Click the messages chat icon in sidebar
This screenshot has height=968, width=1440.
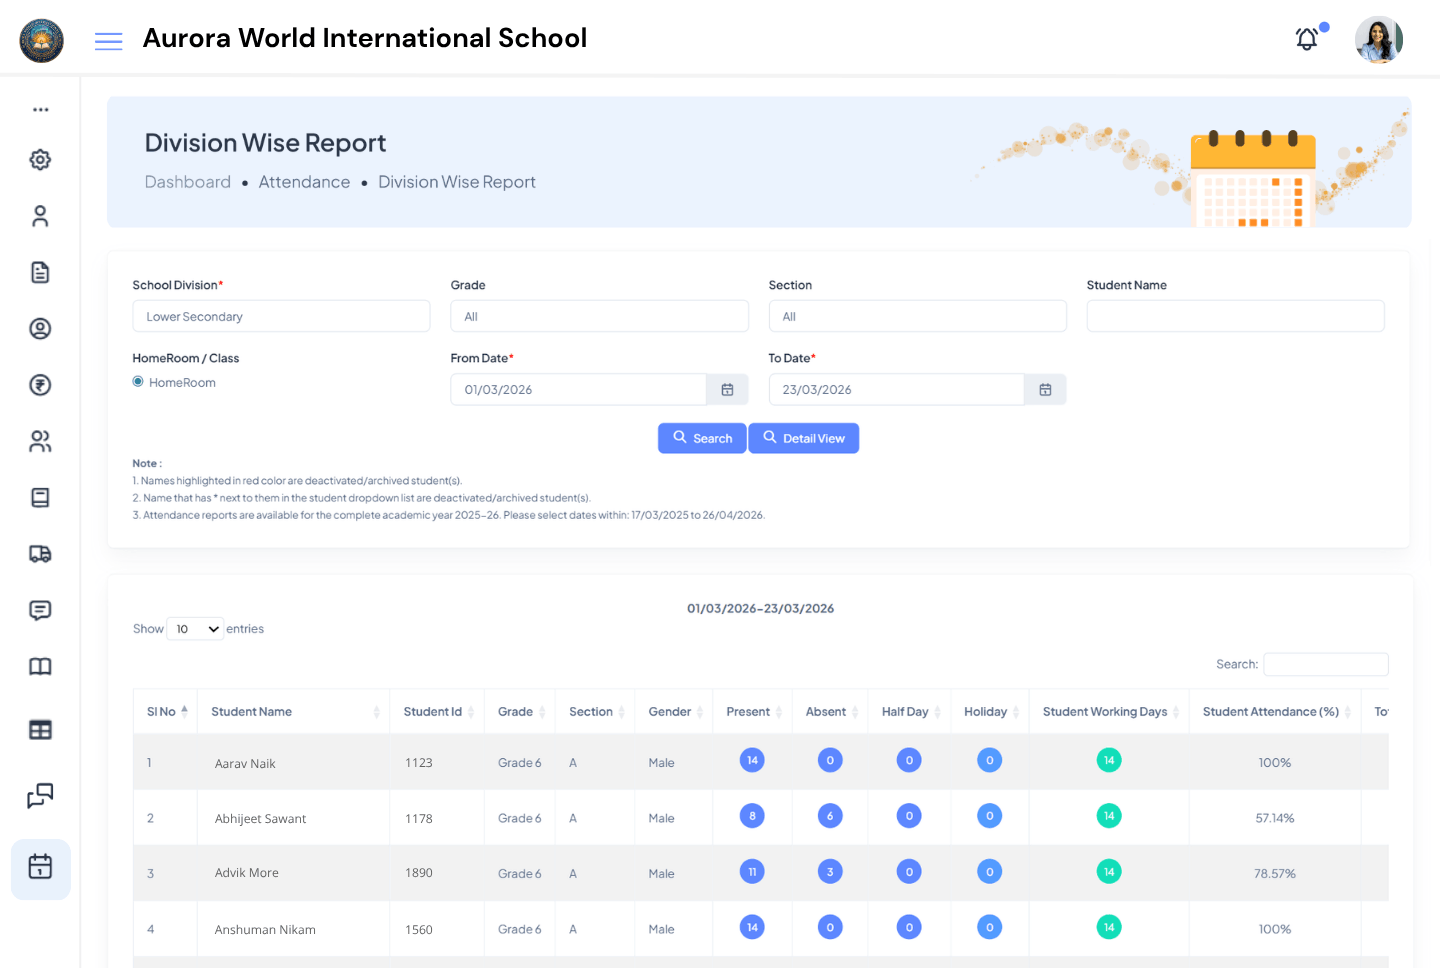coord(40,610)
